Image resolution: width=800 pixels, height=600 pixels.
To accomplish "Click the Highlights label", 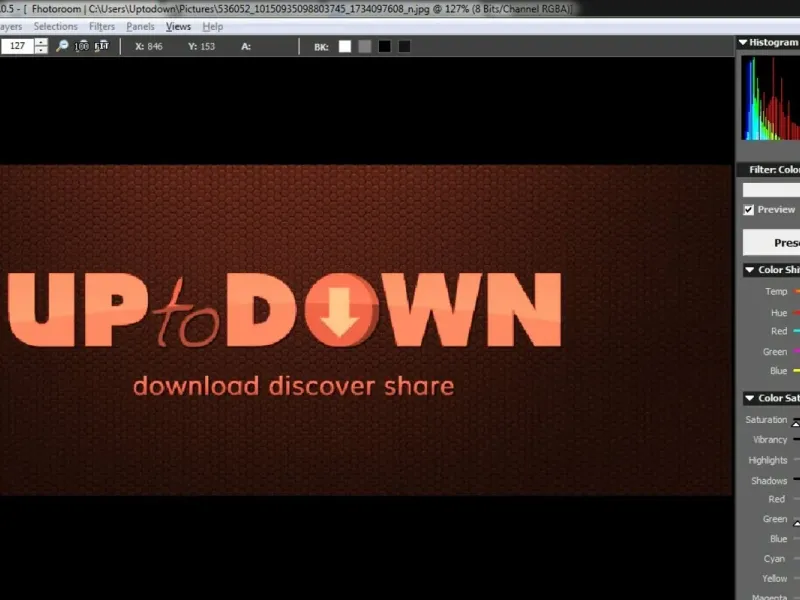I will 768,460.
